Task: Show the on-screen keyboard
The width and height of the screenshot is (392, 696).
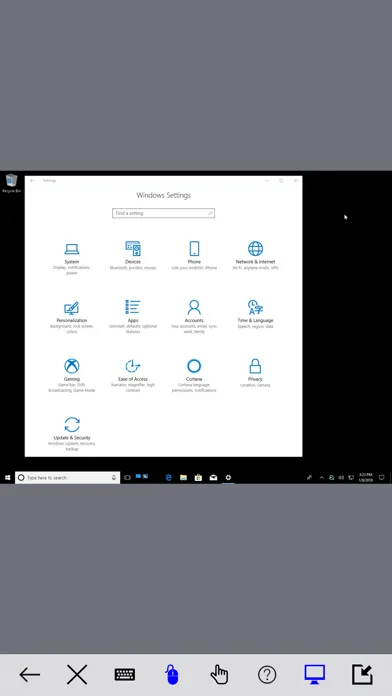Action: (x=125, y=675)
